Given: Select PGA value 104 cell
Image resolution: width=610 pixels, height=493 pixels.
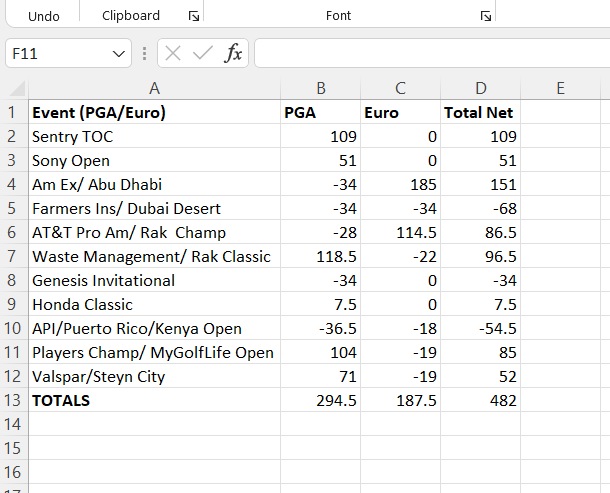Looking at the screenshot, I should coord(321,353).
